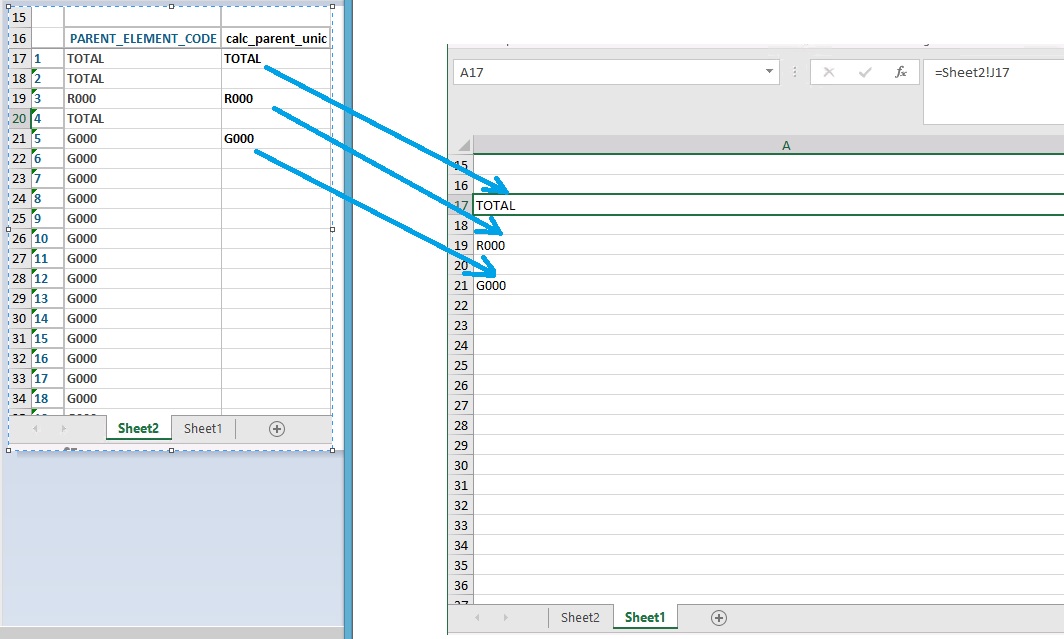Click Select All corner in right worksheet

coord(461,146)
